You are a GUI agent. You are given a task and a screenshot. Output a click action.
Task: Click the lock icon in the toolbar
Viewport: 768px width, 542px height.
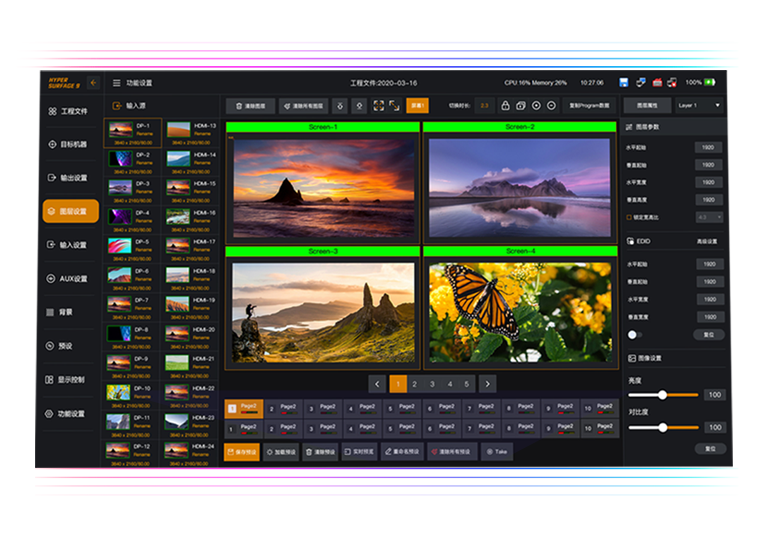(507, 105)
